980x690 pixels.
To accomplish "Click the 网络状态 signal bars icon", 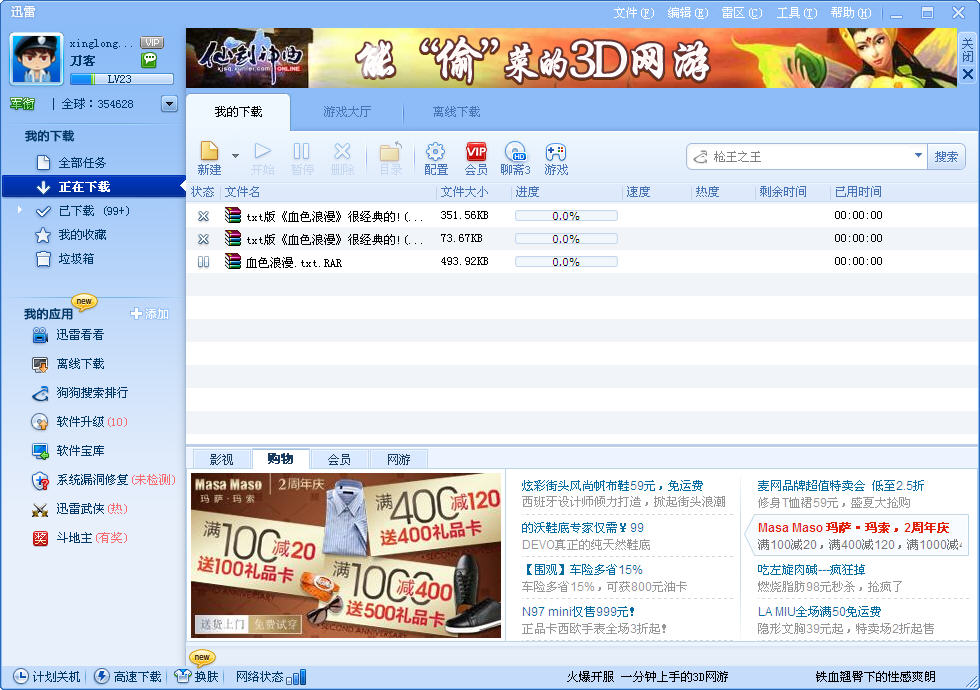I will coord(296,677).
